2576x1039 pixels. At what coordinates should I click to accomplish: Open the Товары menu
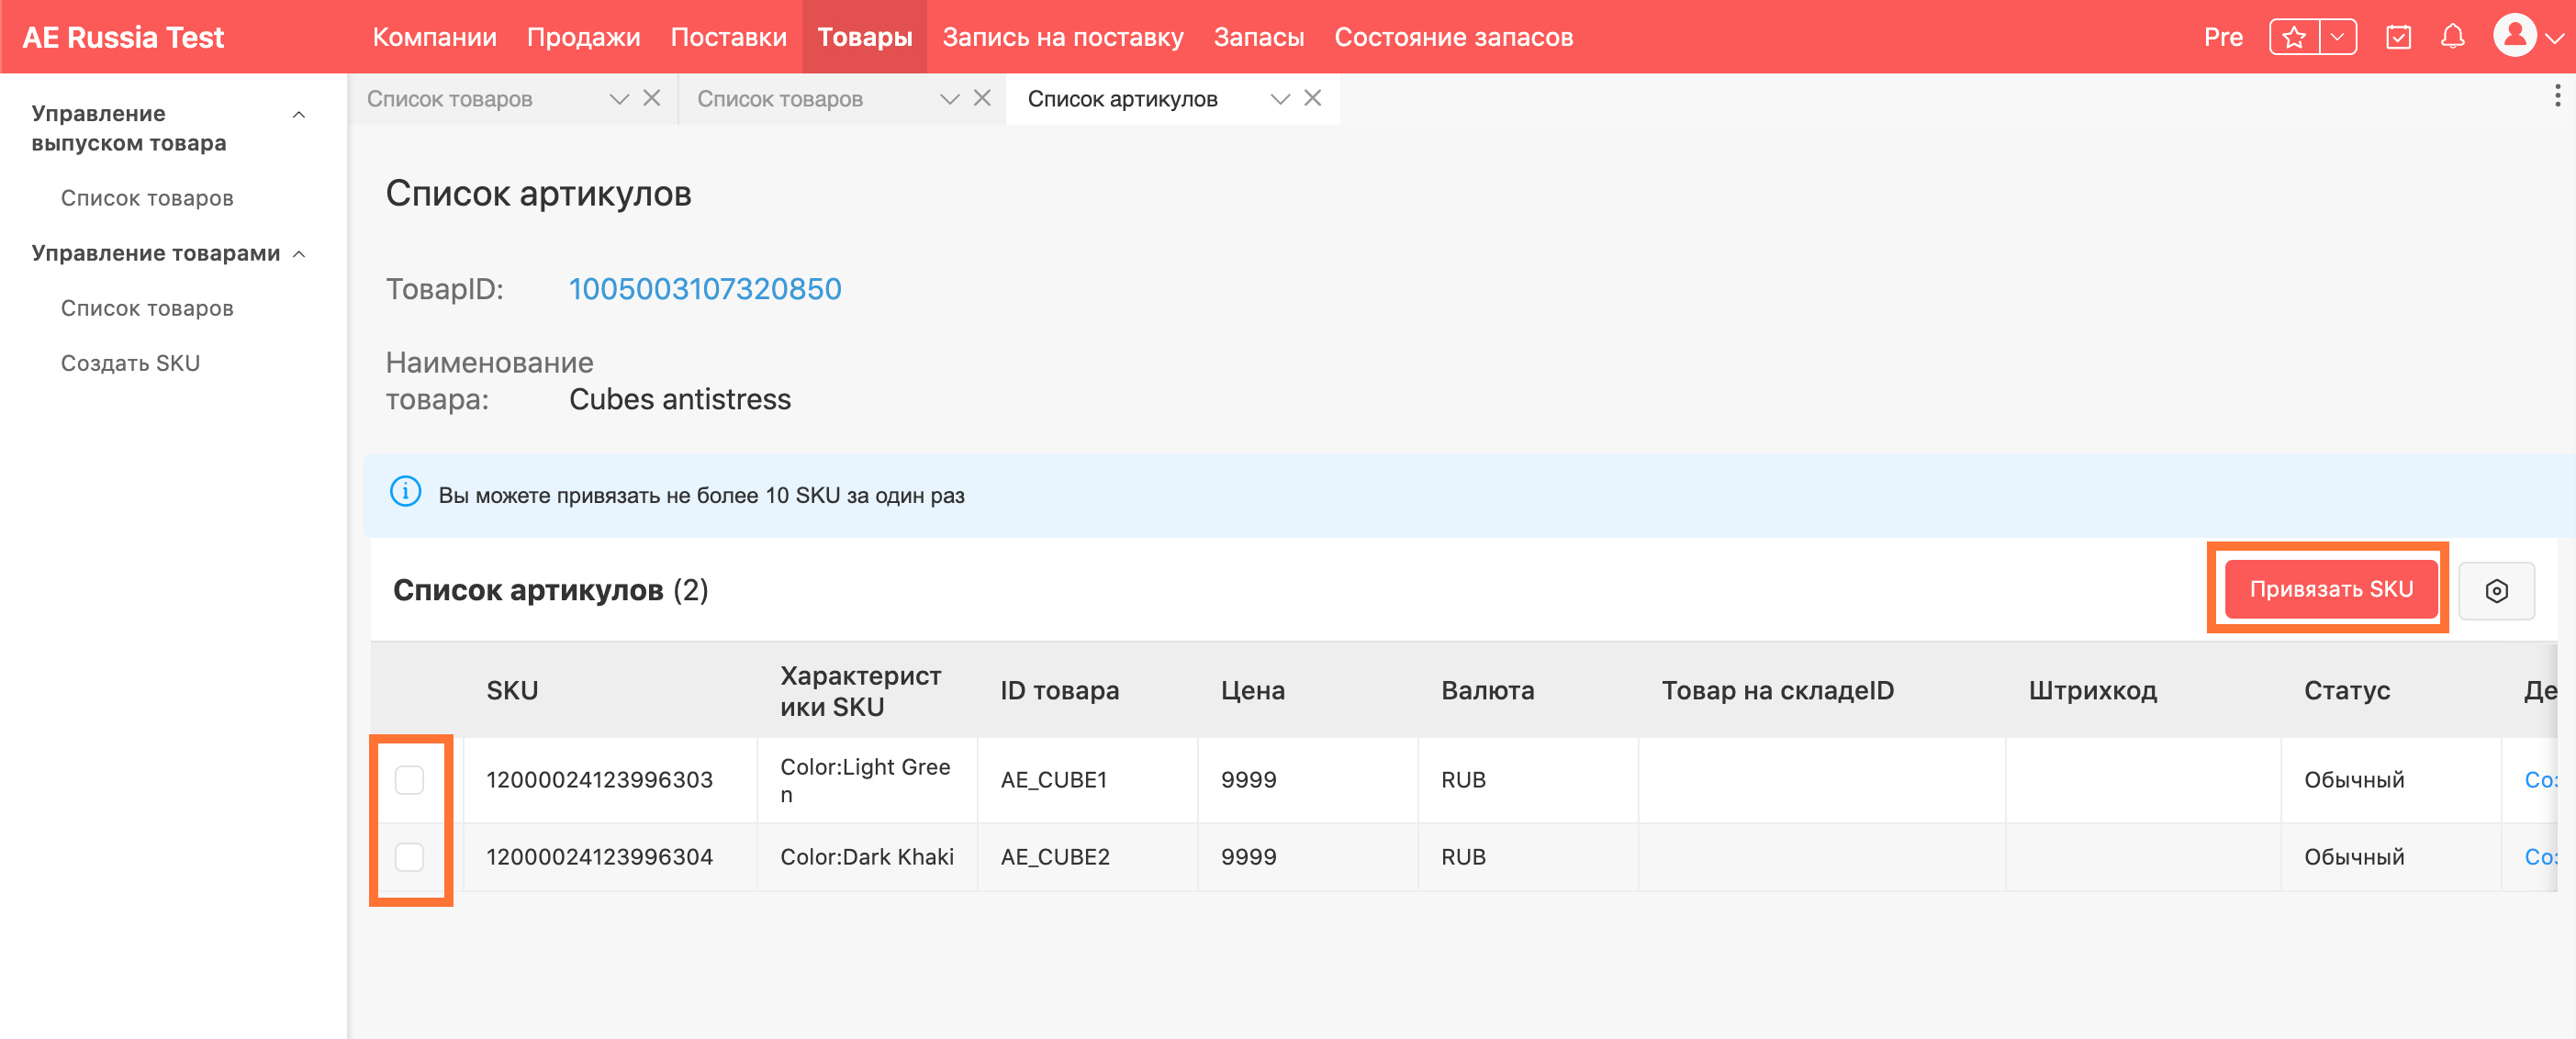864,37
